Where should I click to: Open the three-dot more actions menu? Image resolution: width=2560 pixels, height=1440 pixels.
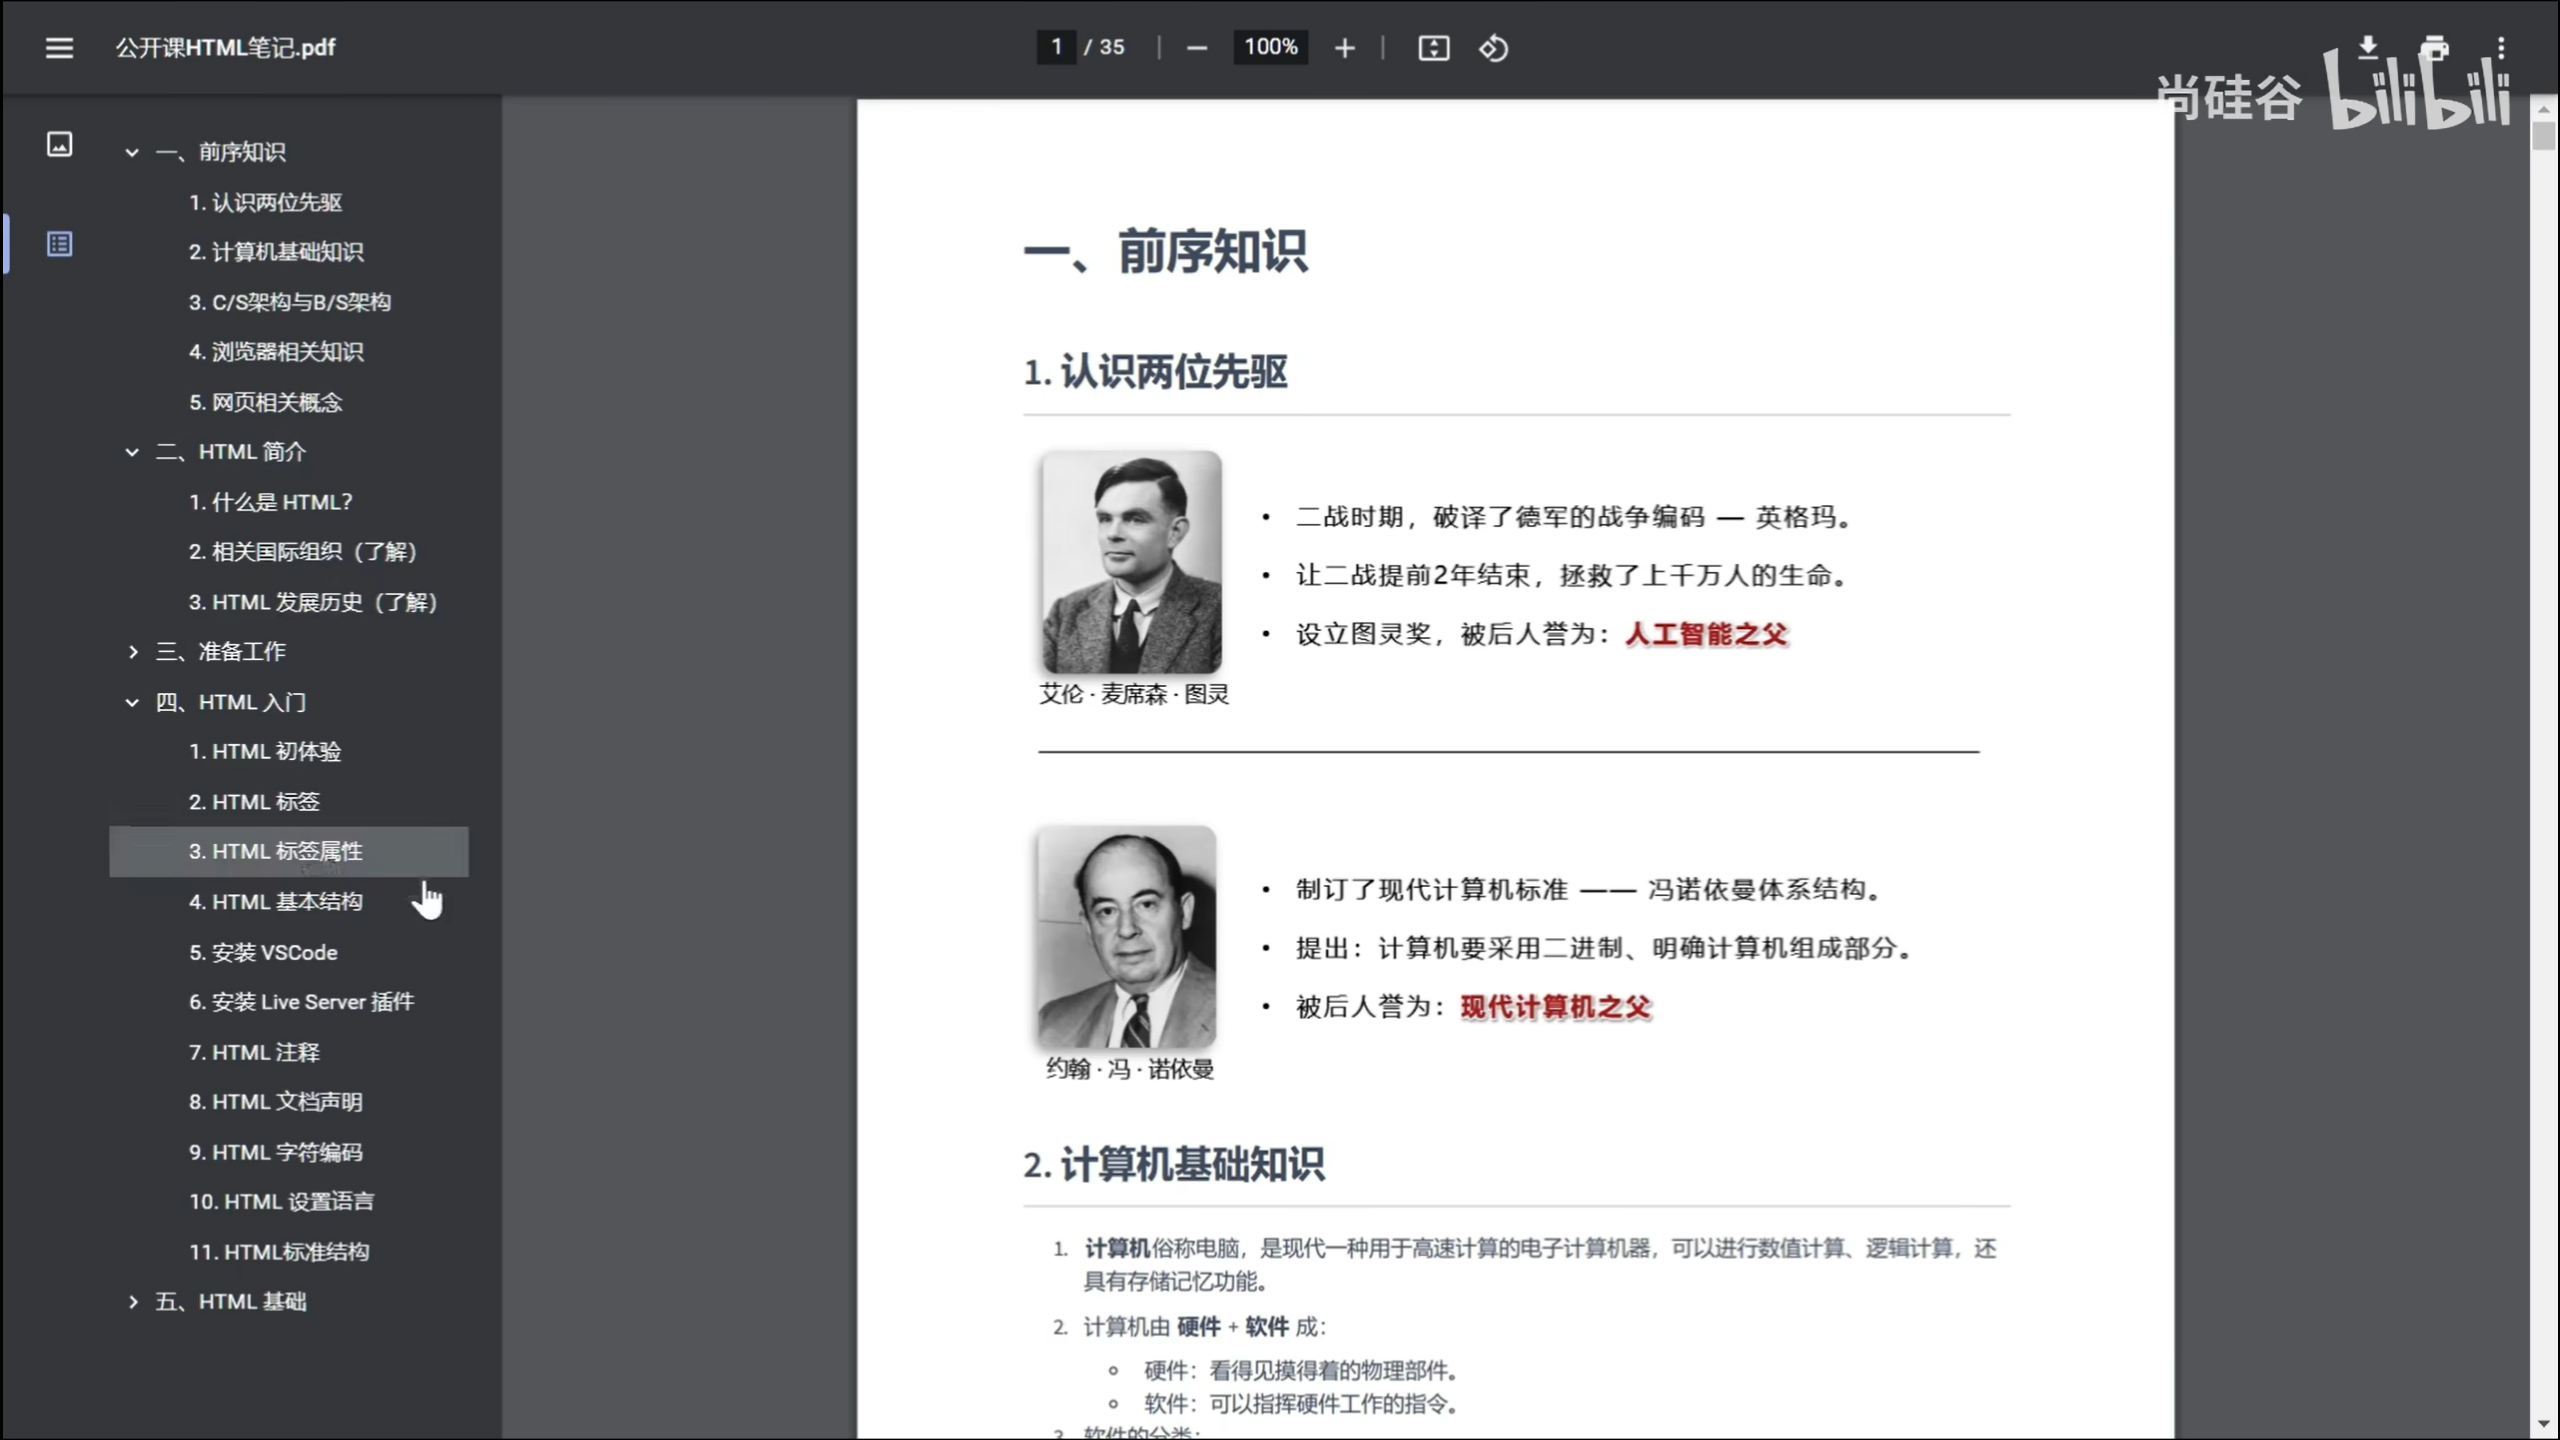pos(2500,47)
